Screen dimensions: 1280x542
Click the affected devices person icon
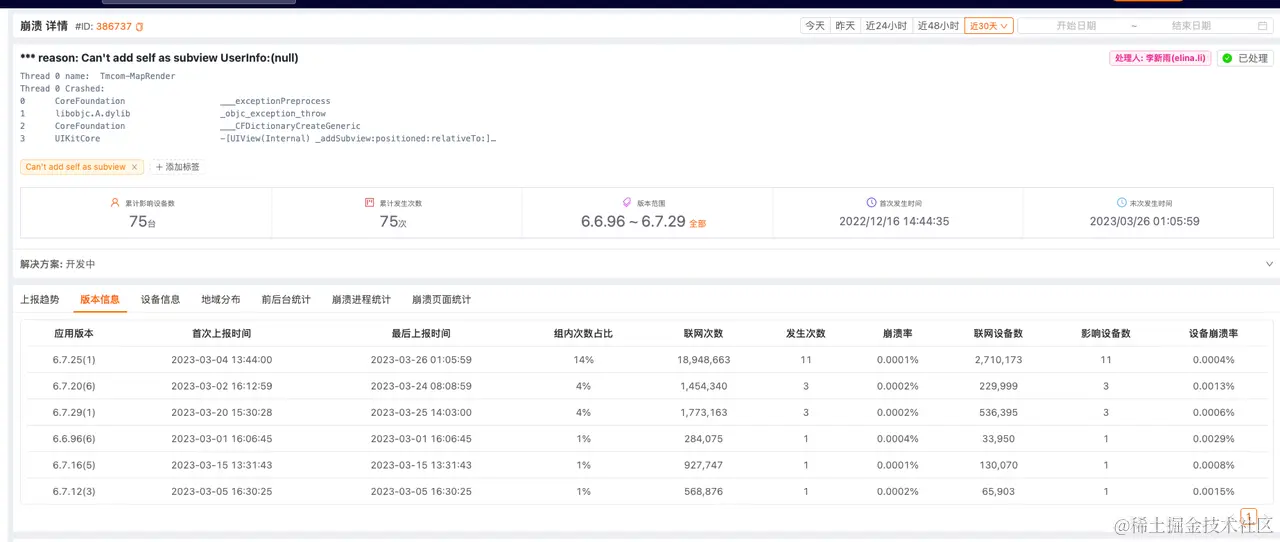tap(115, 202)
